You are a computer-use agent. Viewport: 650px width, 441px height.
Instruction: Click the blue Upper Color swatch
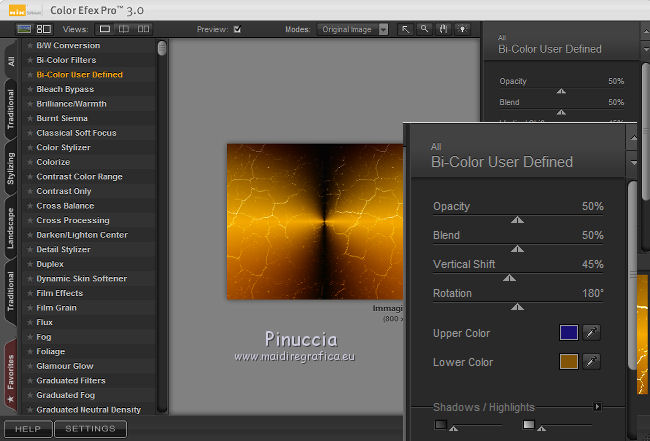pos(568,333)
